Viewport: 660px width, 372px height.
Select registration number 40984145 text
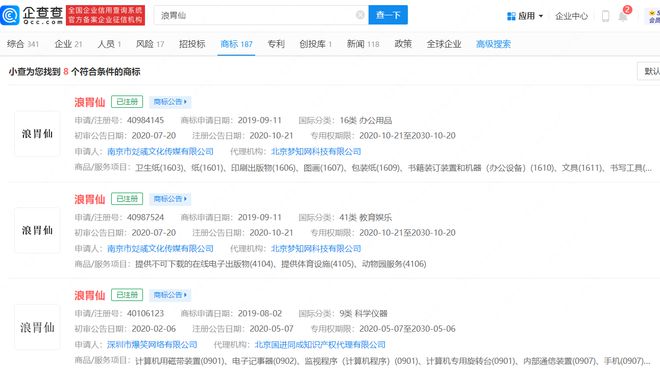pyautogui.click(x=145, y=120)
